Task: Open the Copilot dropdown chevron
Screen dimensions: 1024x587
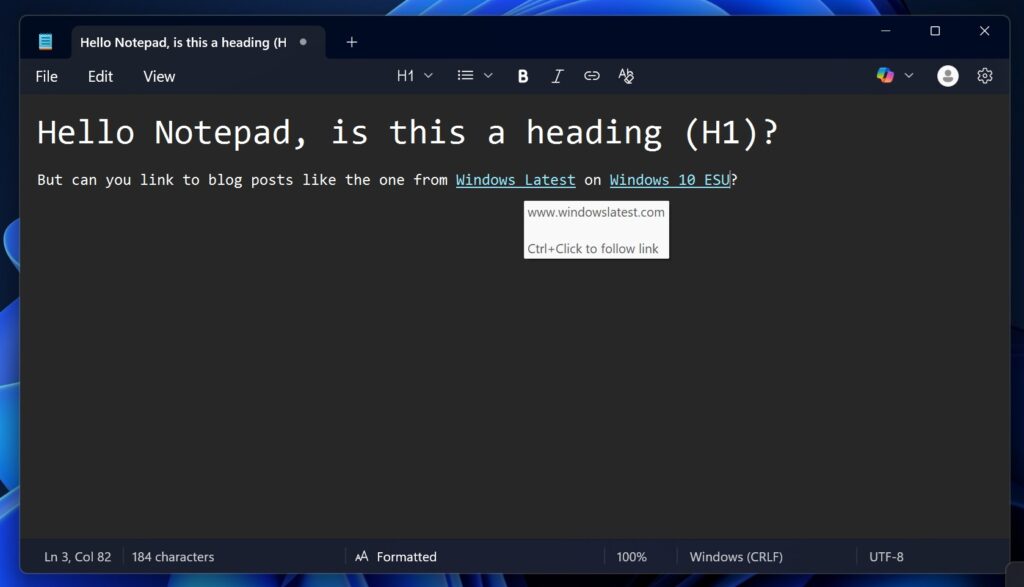Action: (908, 75)
